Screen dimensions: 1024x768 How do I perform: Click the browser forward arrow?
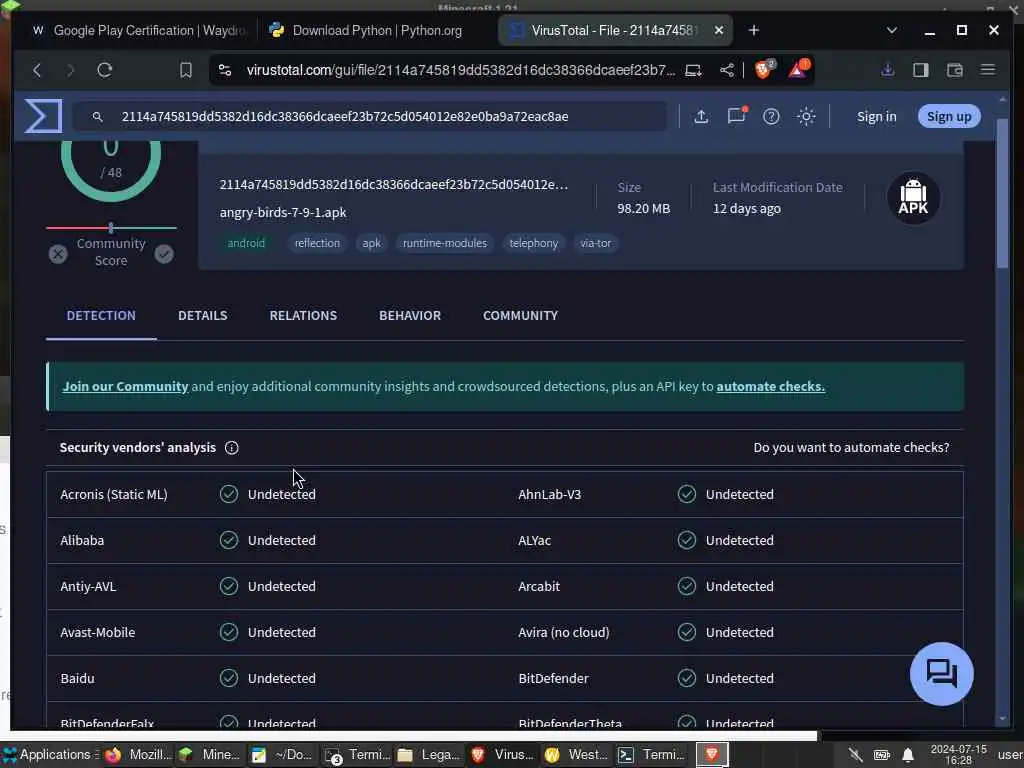pyautogui.click(x=71, y=70)
